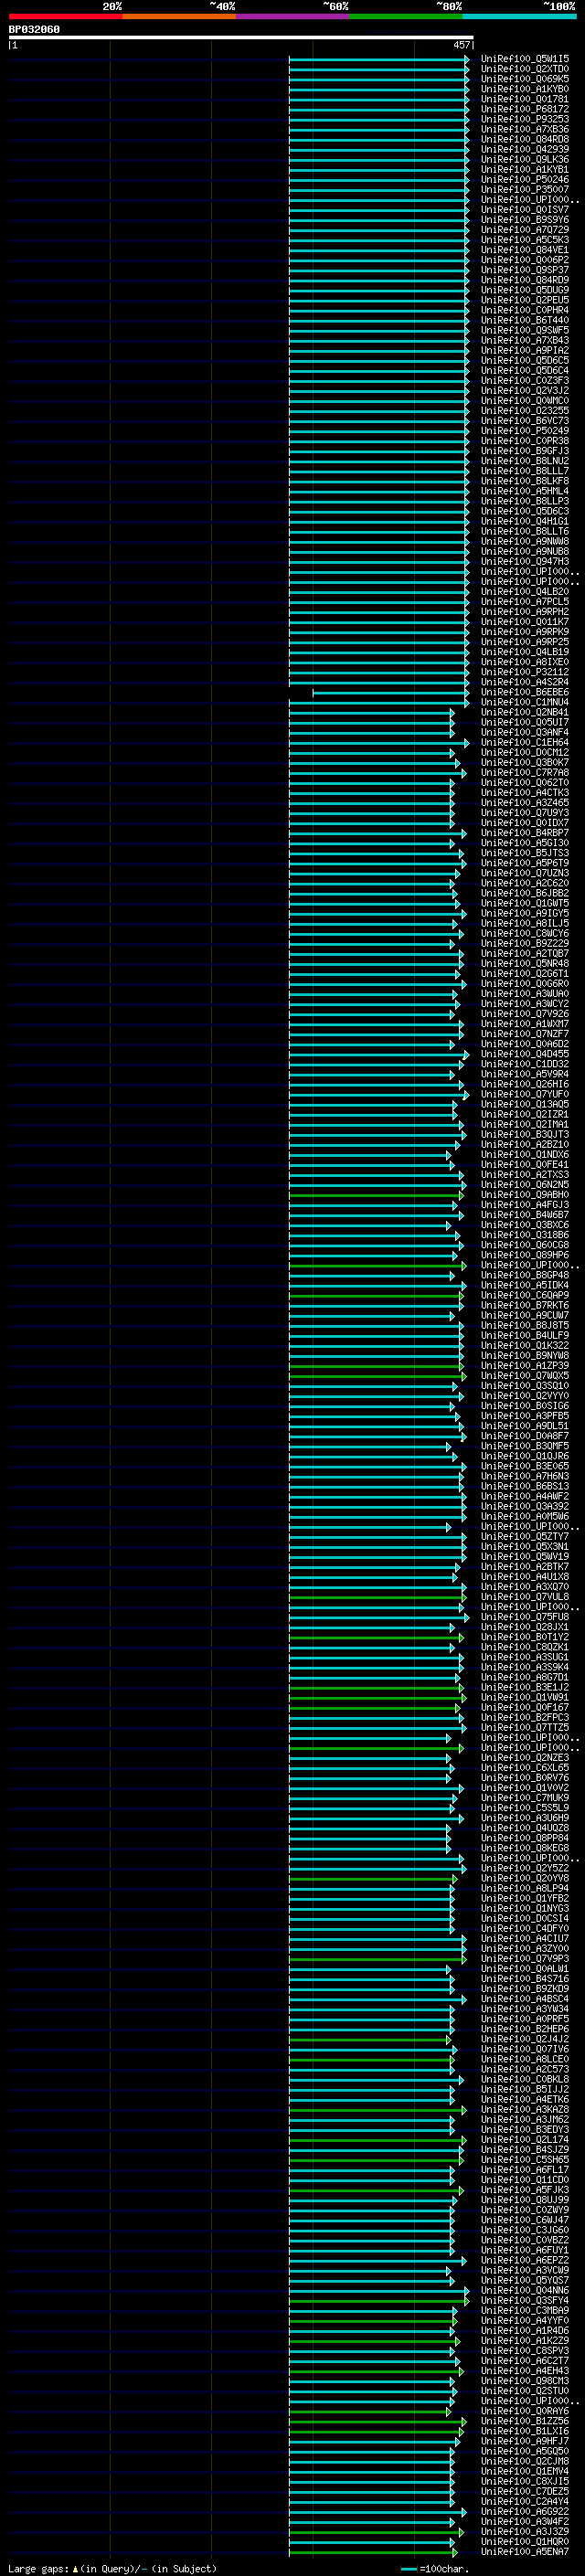Select hit label UniRef100_Q947H3
Screen dimensions: 585x2576
point(525,562)
